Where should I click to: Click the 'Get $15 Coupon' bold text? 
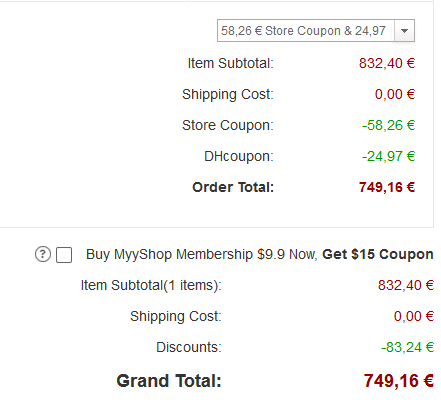[378, 254]
